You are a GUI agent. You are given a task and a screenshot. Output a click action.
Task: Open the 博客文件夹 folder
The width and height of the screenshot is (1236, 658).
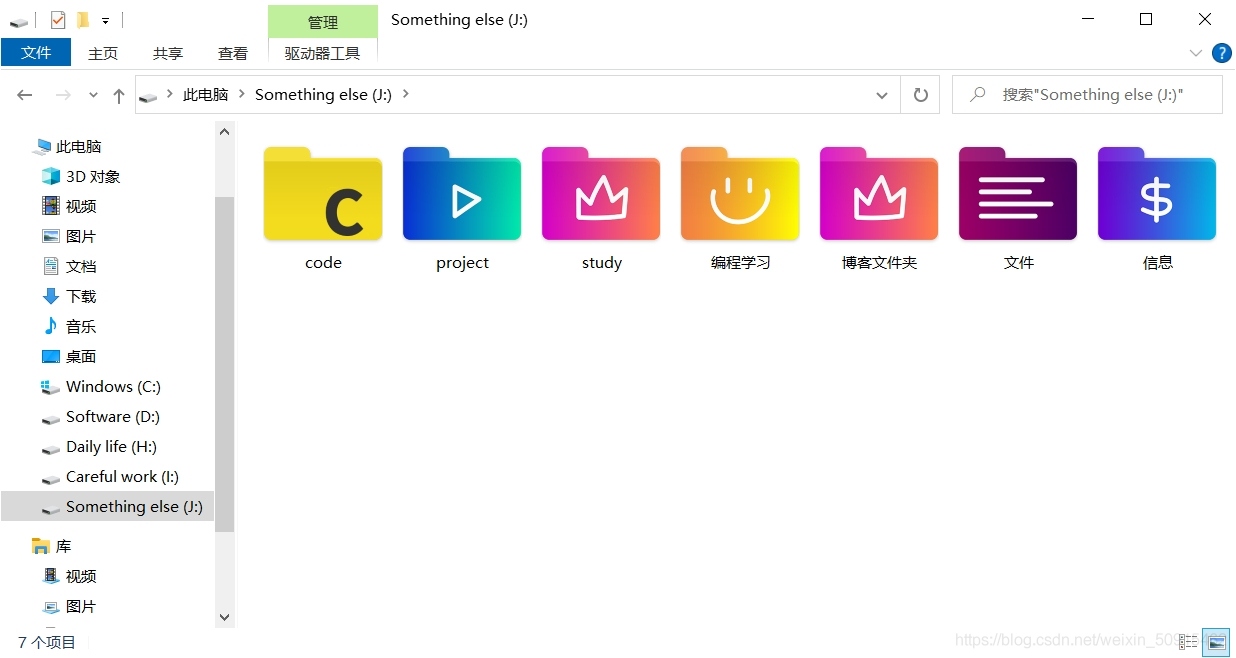pyautogui.click(x=879, y=195)
